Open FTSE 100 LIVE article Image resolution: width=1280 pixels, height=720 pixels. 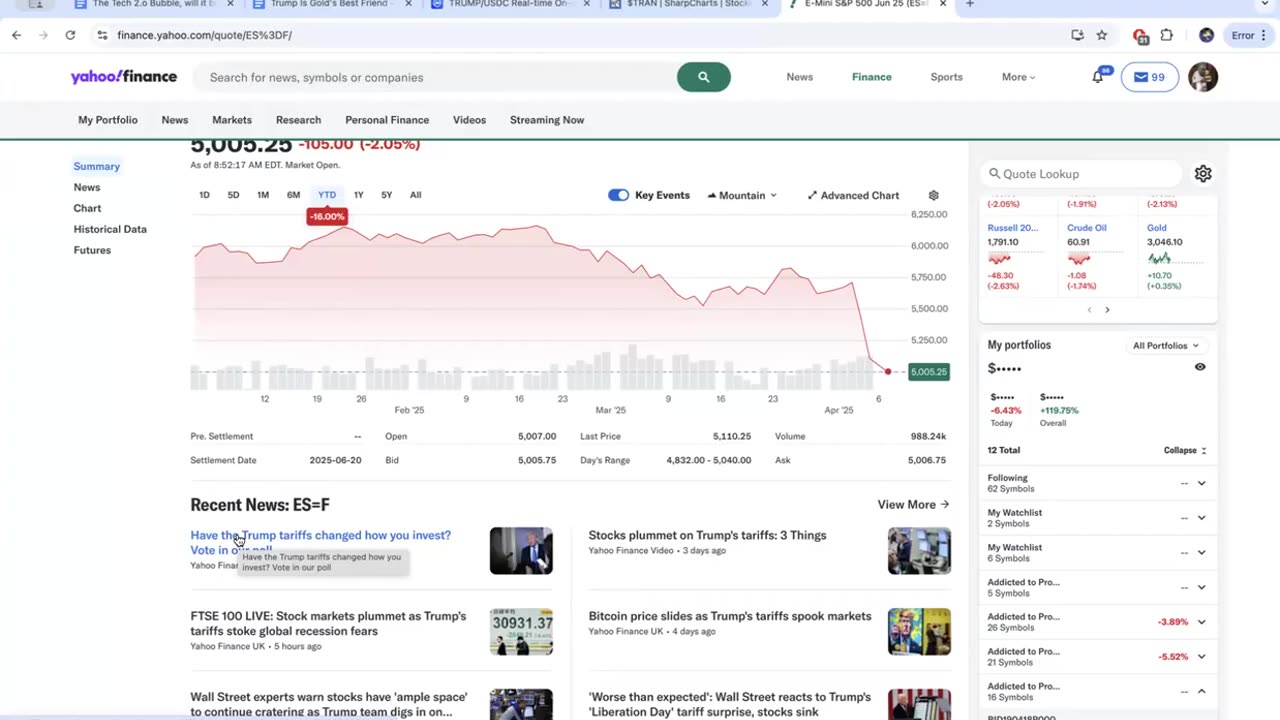point(328,624)
